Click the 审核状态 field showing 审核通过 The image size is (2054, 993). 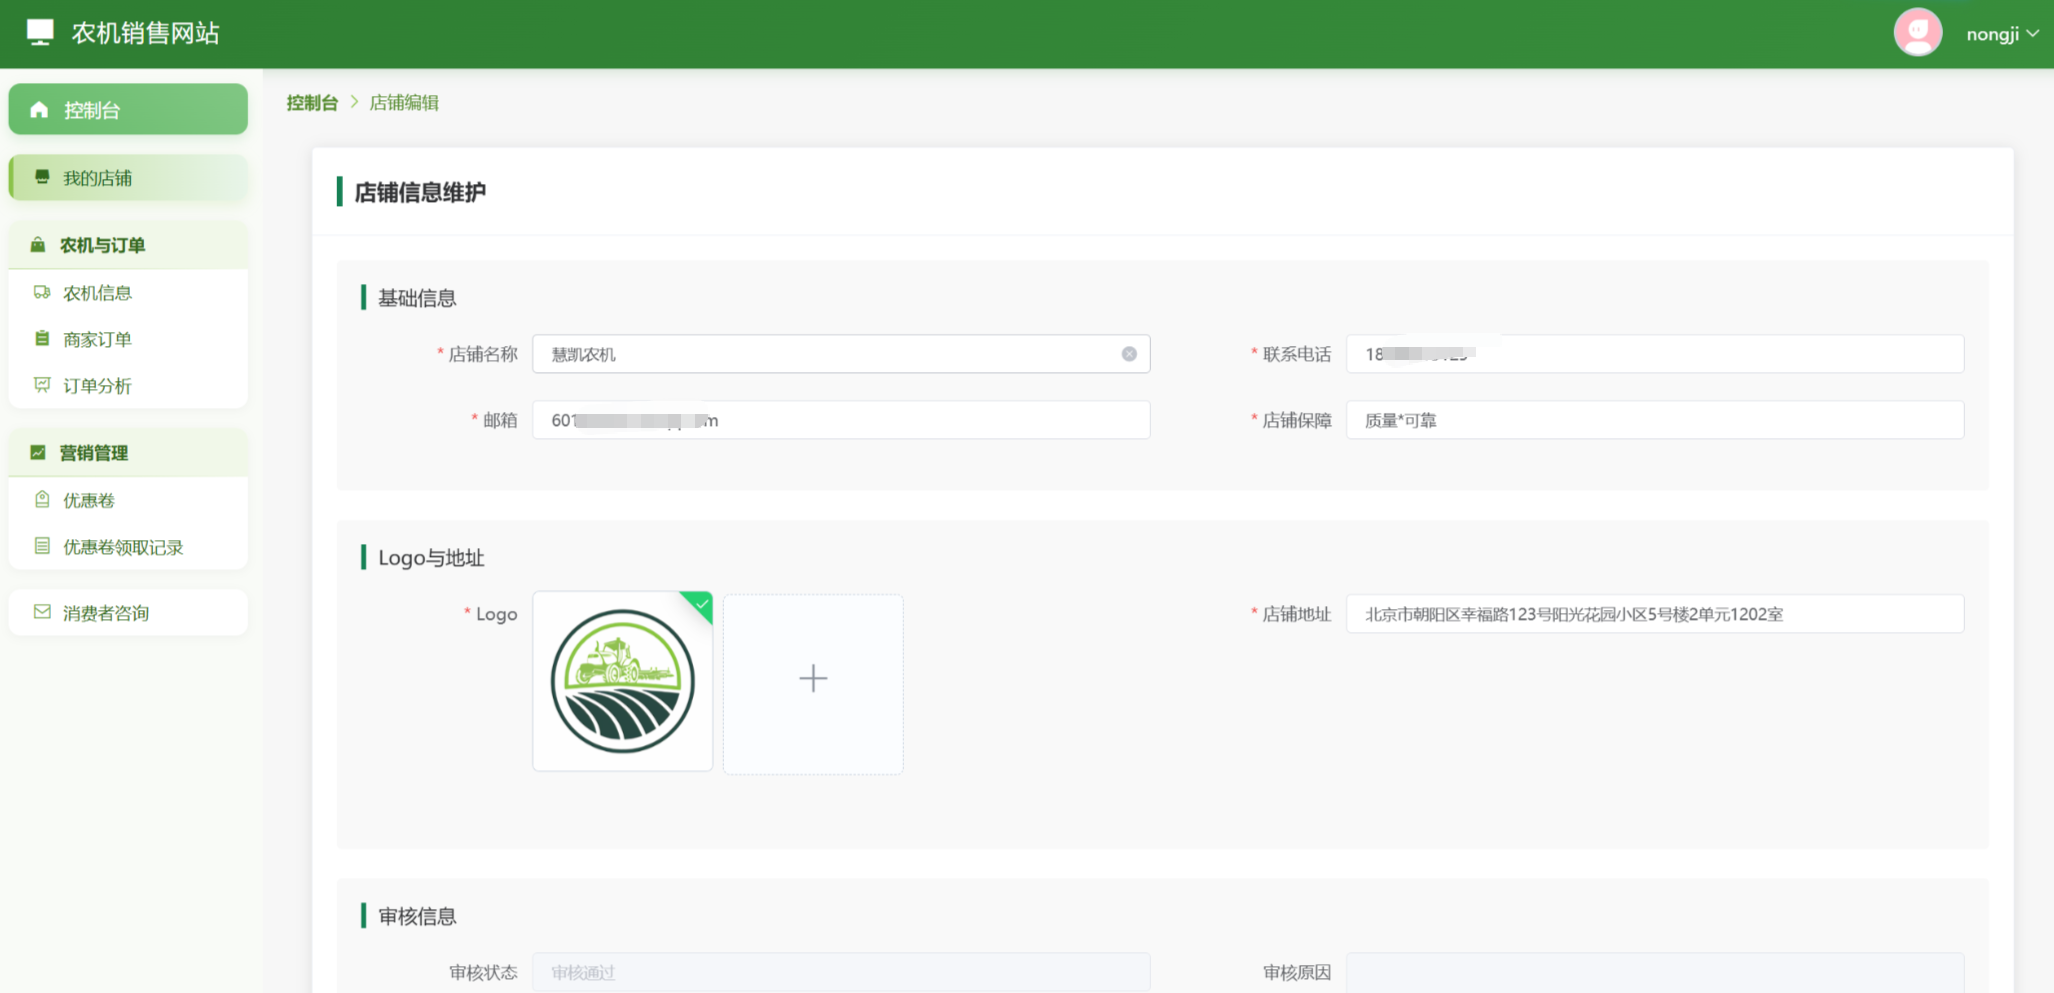pyautogui.click(x=841, y=972)
